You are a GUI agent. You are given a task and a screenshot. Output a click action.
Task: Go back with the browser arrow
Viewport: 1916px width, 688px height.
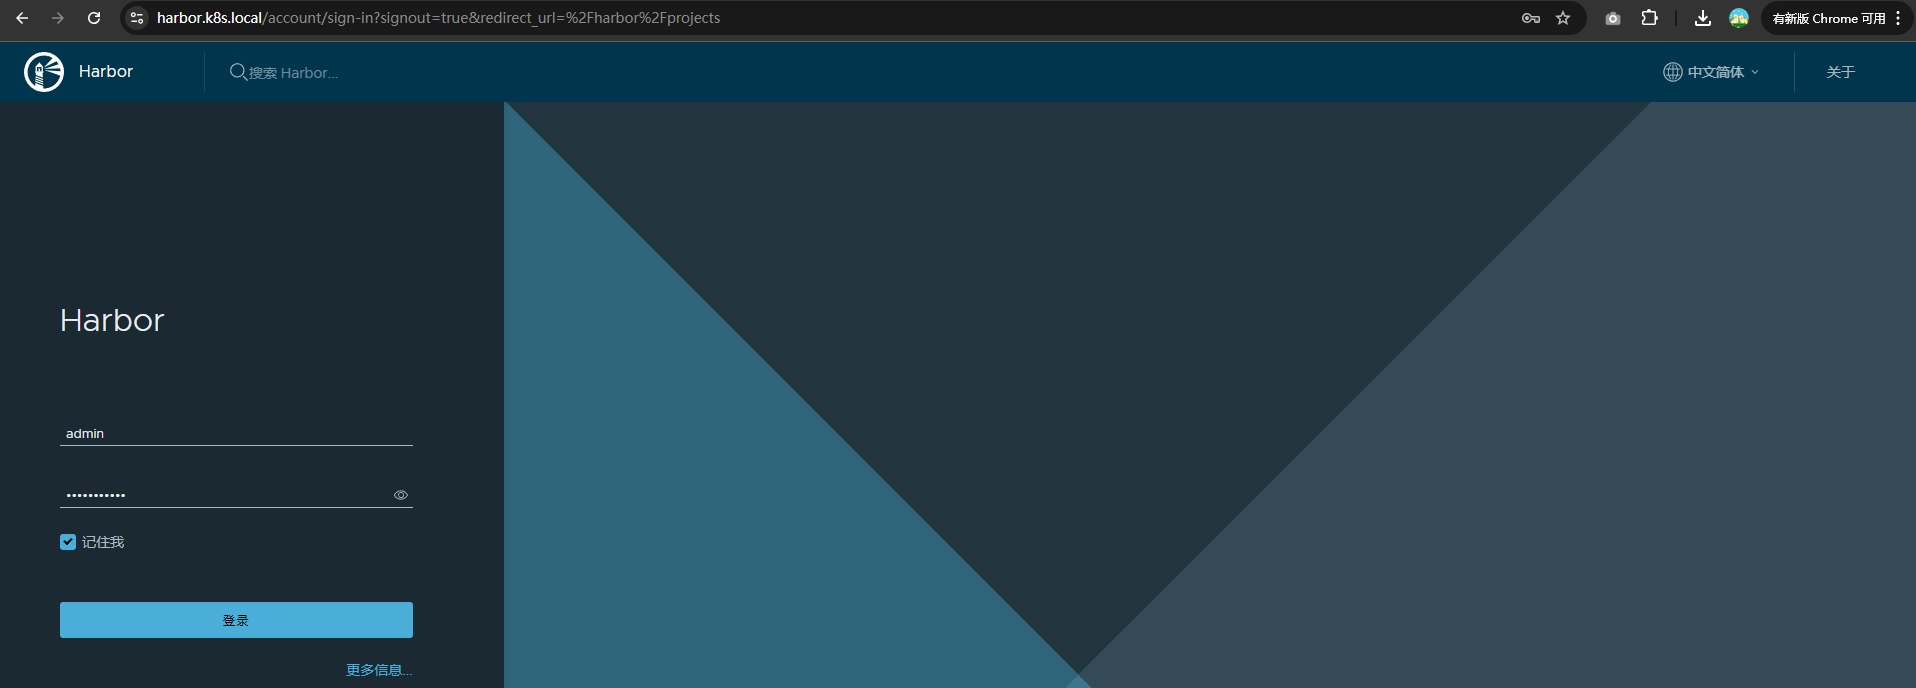click(x=22, y=18)
